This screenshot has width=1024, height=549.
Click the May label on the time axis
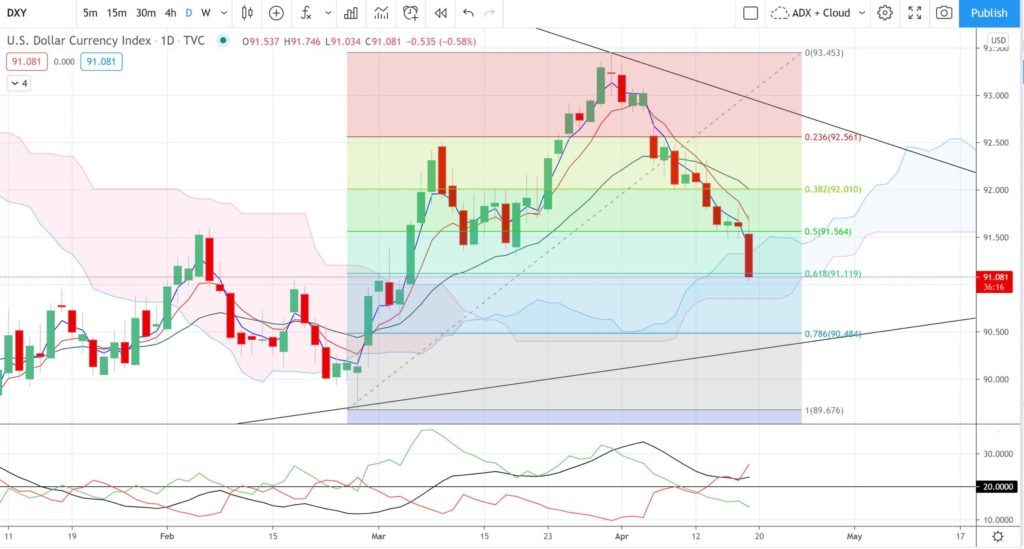point(854,537)
